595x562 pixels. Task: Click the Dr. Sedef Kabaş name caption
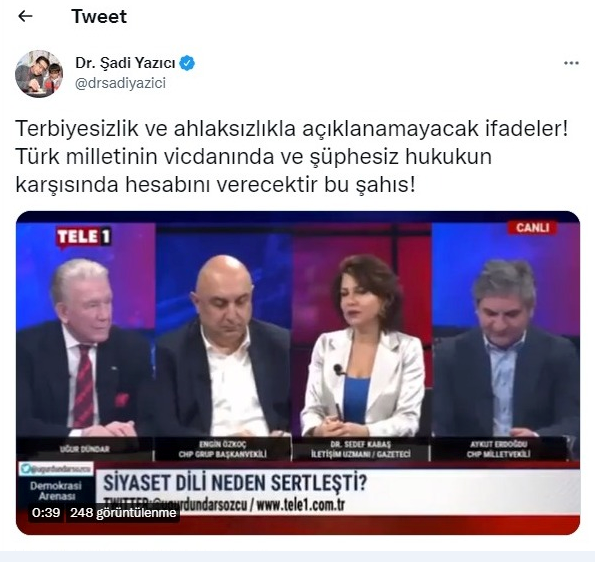pos(360,449)
